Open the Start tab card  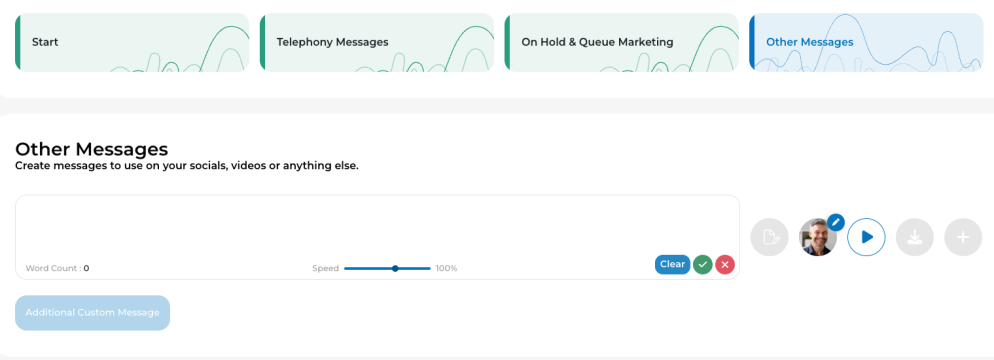pos(132,42)
